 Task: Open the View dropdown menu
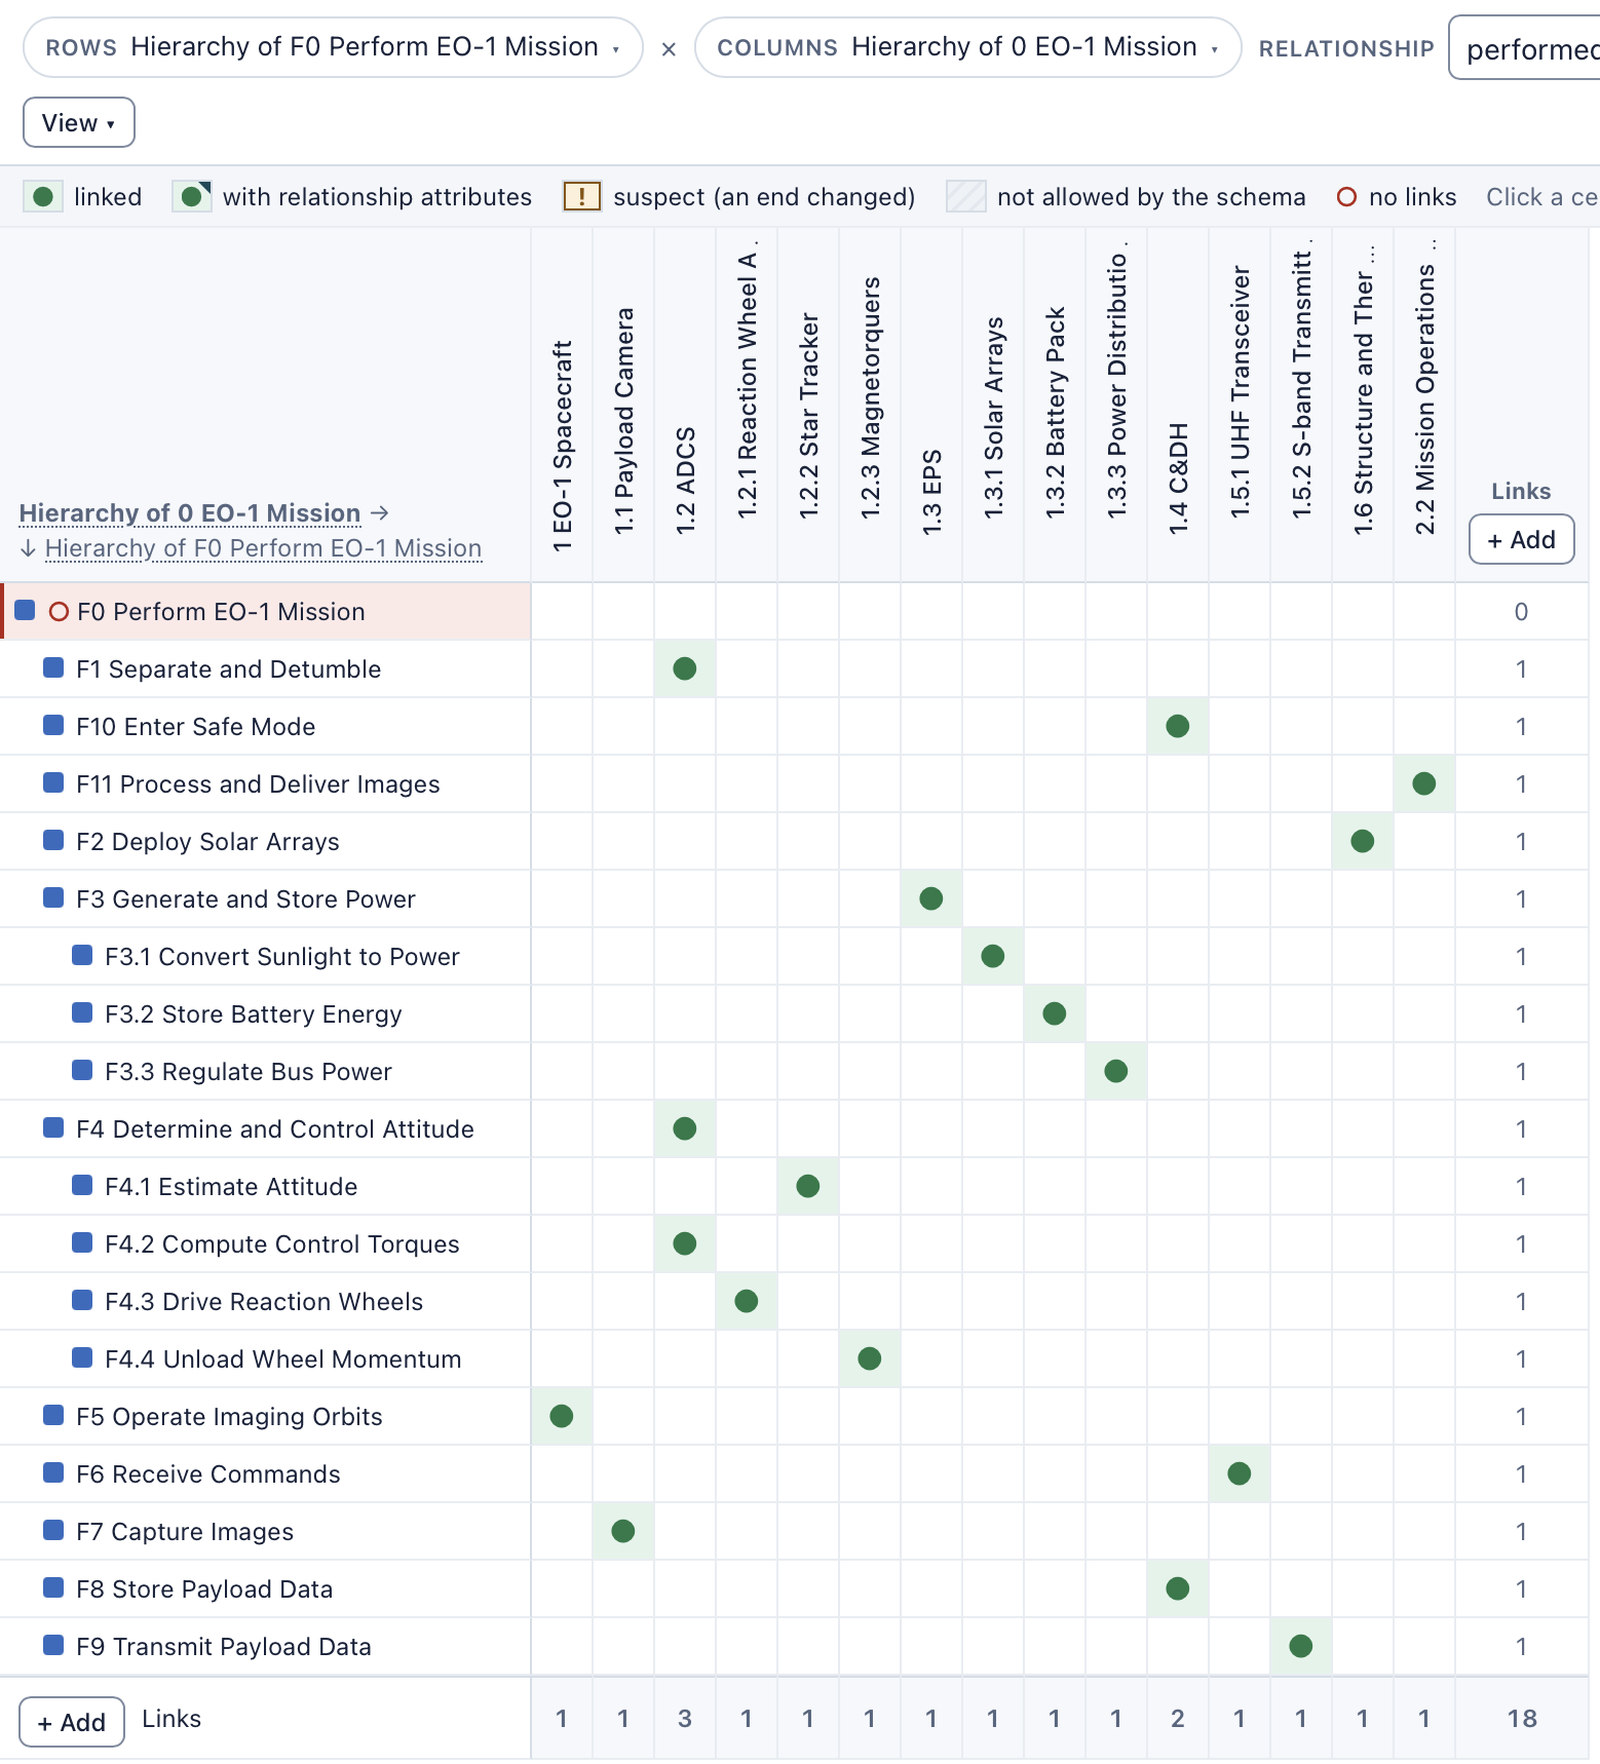79,123
